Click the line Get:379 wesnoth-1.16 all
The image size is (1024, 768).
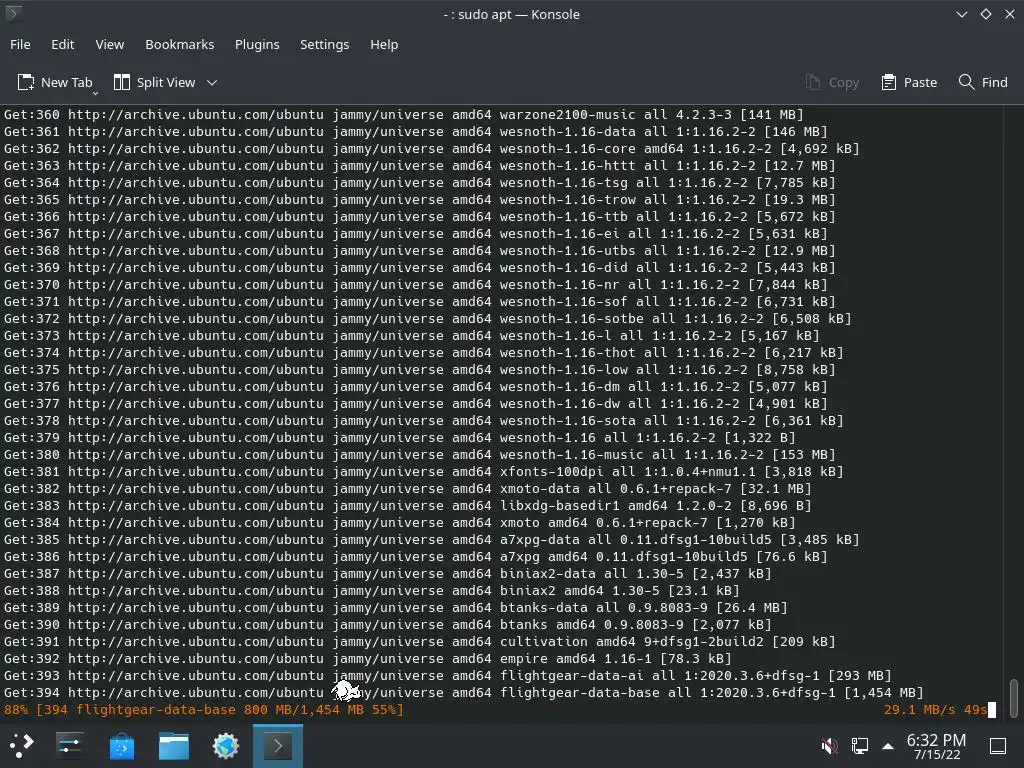tap(400, 438)
